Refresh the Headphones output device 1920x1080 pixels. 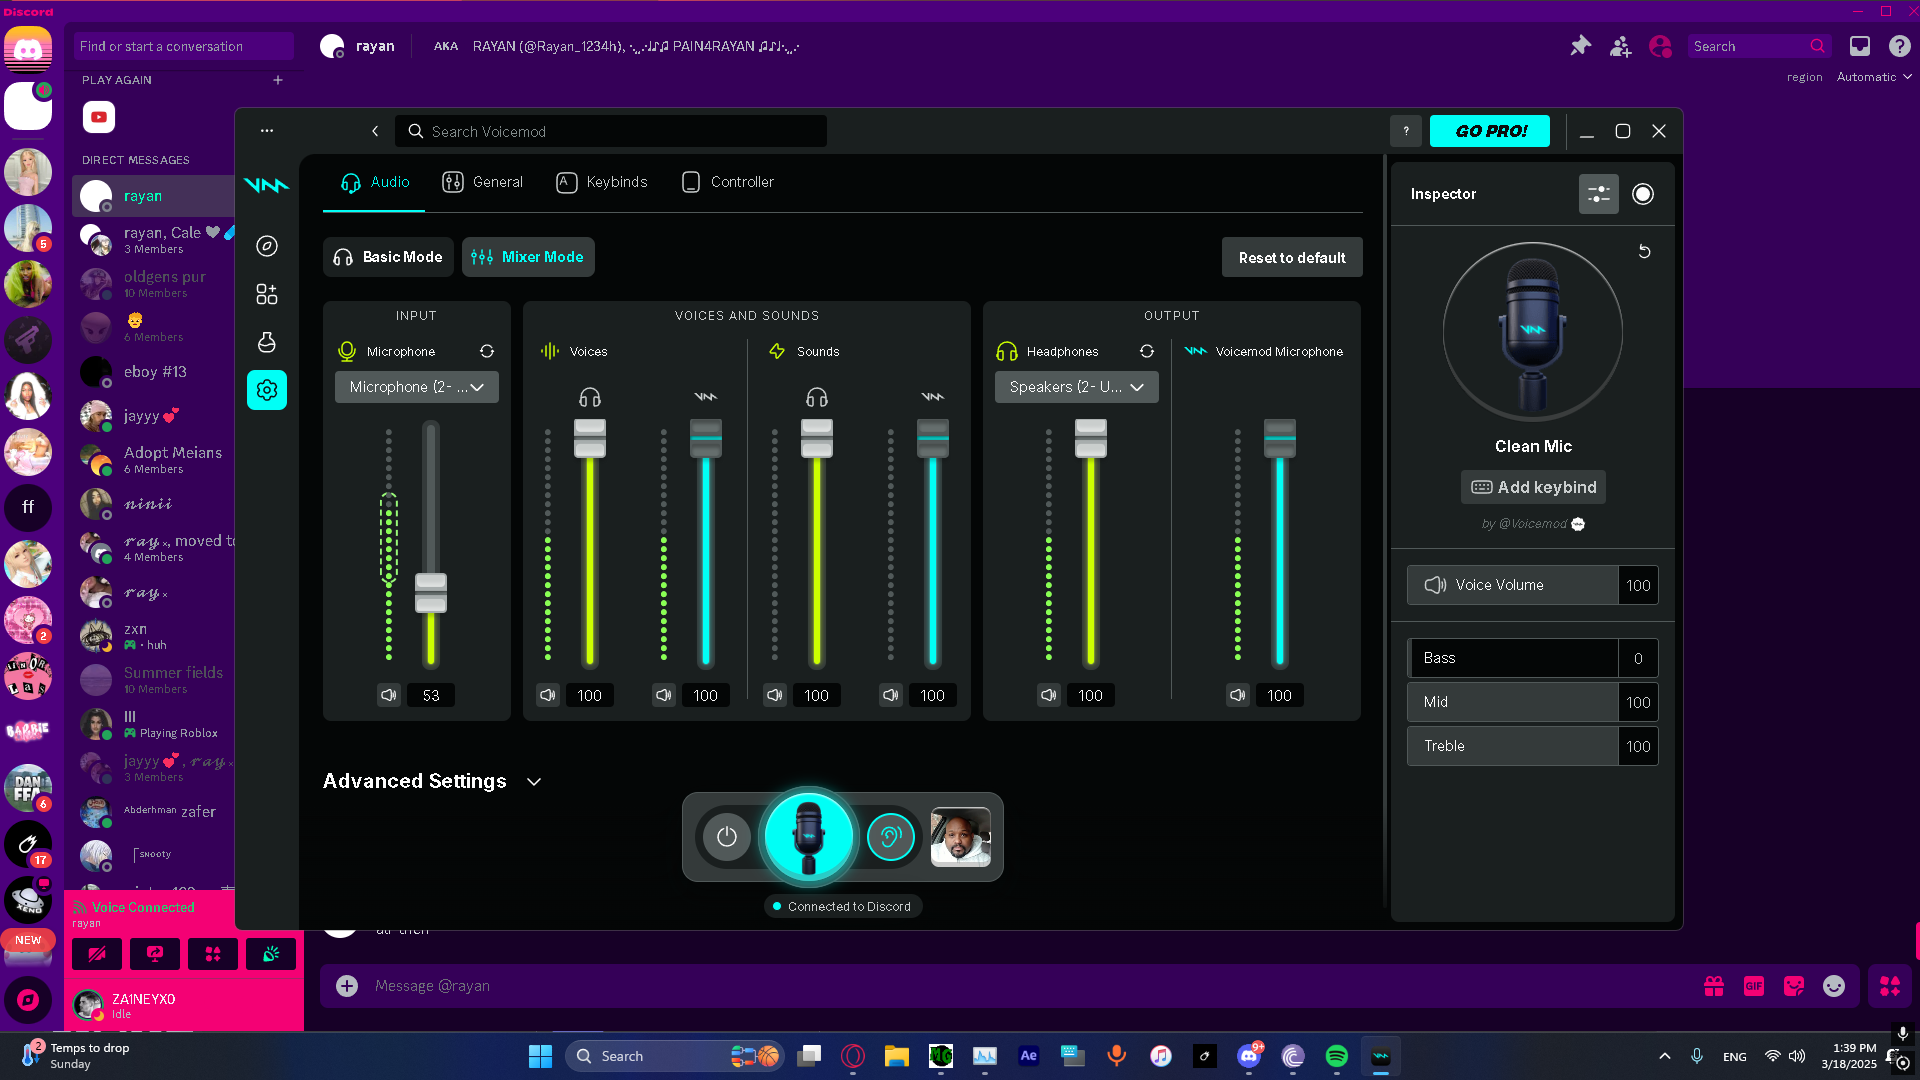pos(1147,351)
